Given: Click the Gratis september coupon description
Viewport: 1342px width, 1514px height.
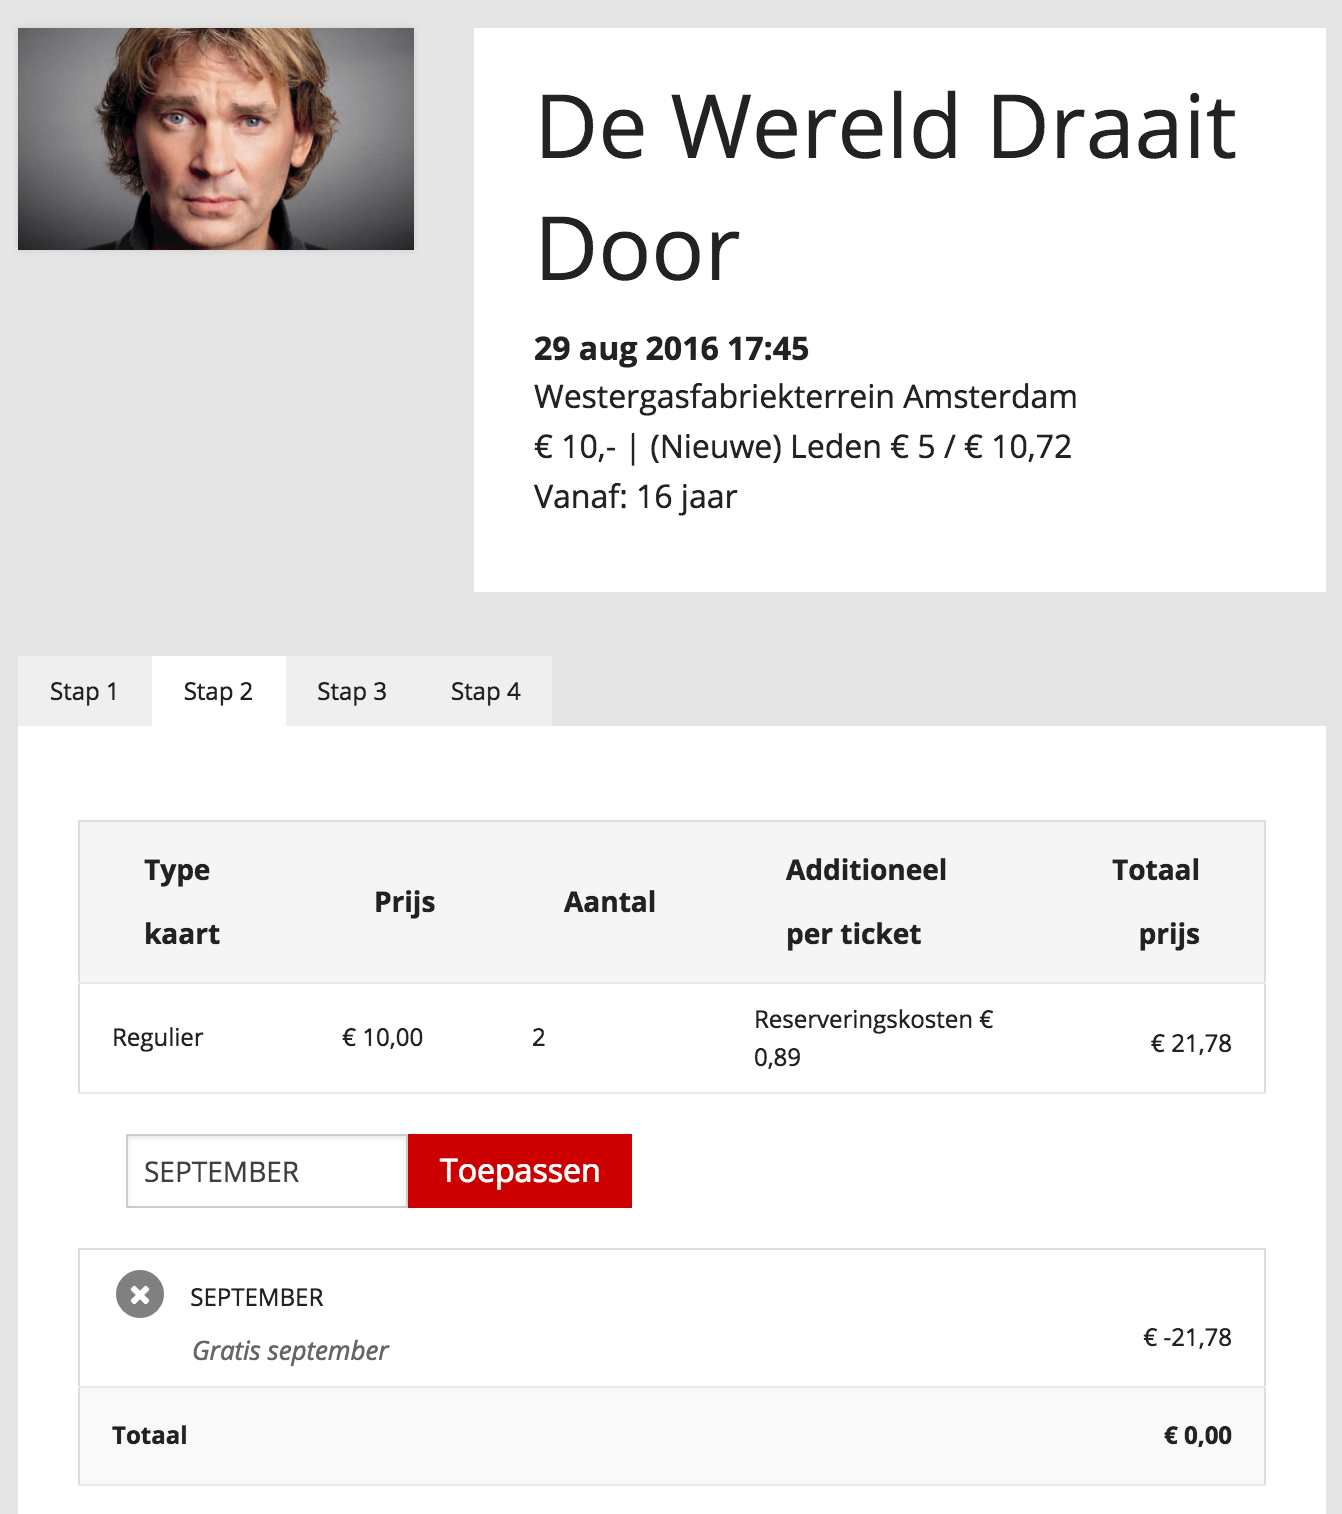Looking at the screenshot, I should [290, 1351].
